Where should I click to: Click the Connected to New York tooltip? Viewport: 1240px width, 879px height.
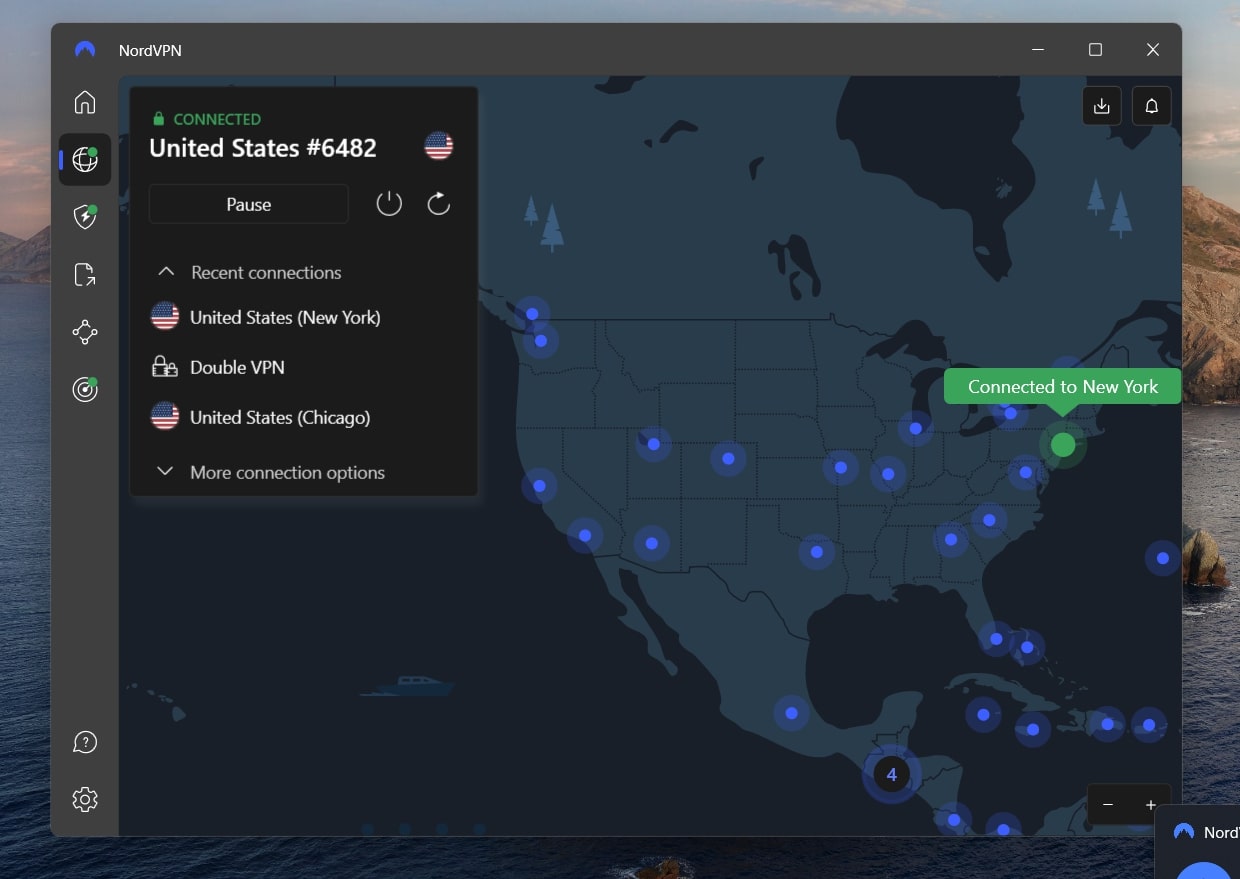tap(1061, 386)
